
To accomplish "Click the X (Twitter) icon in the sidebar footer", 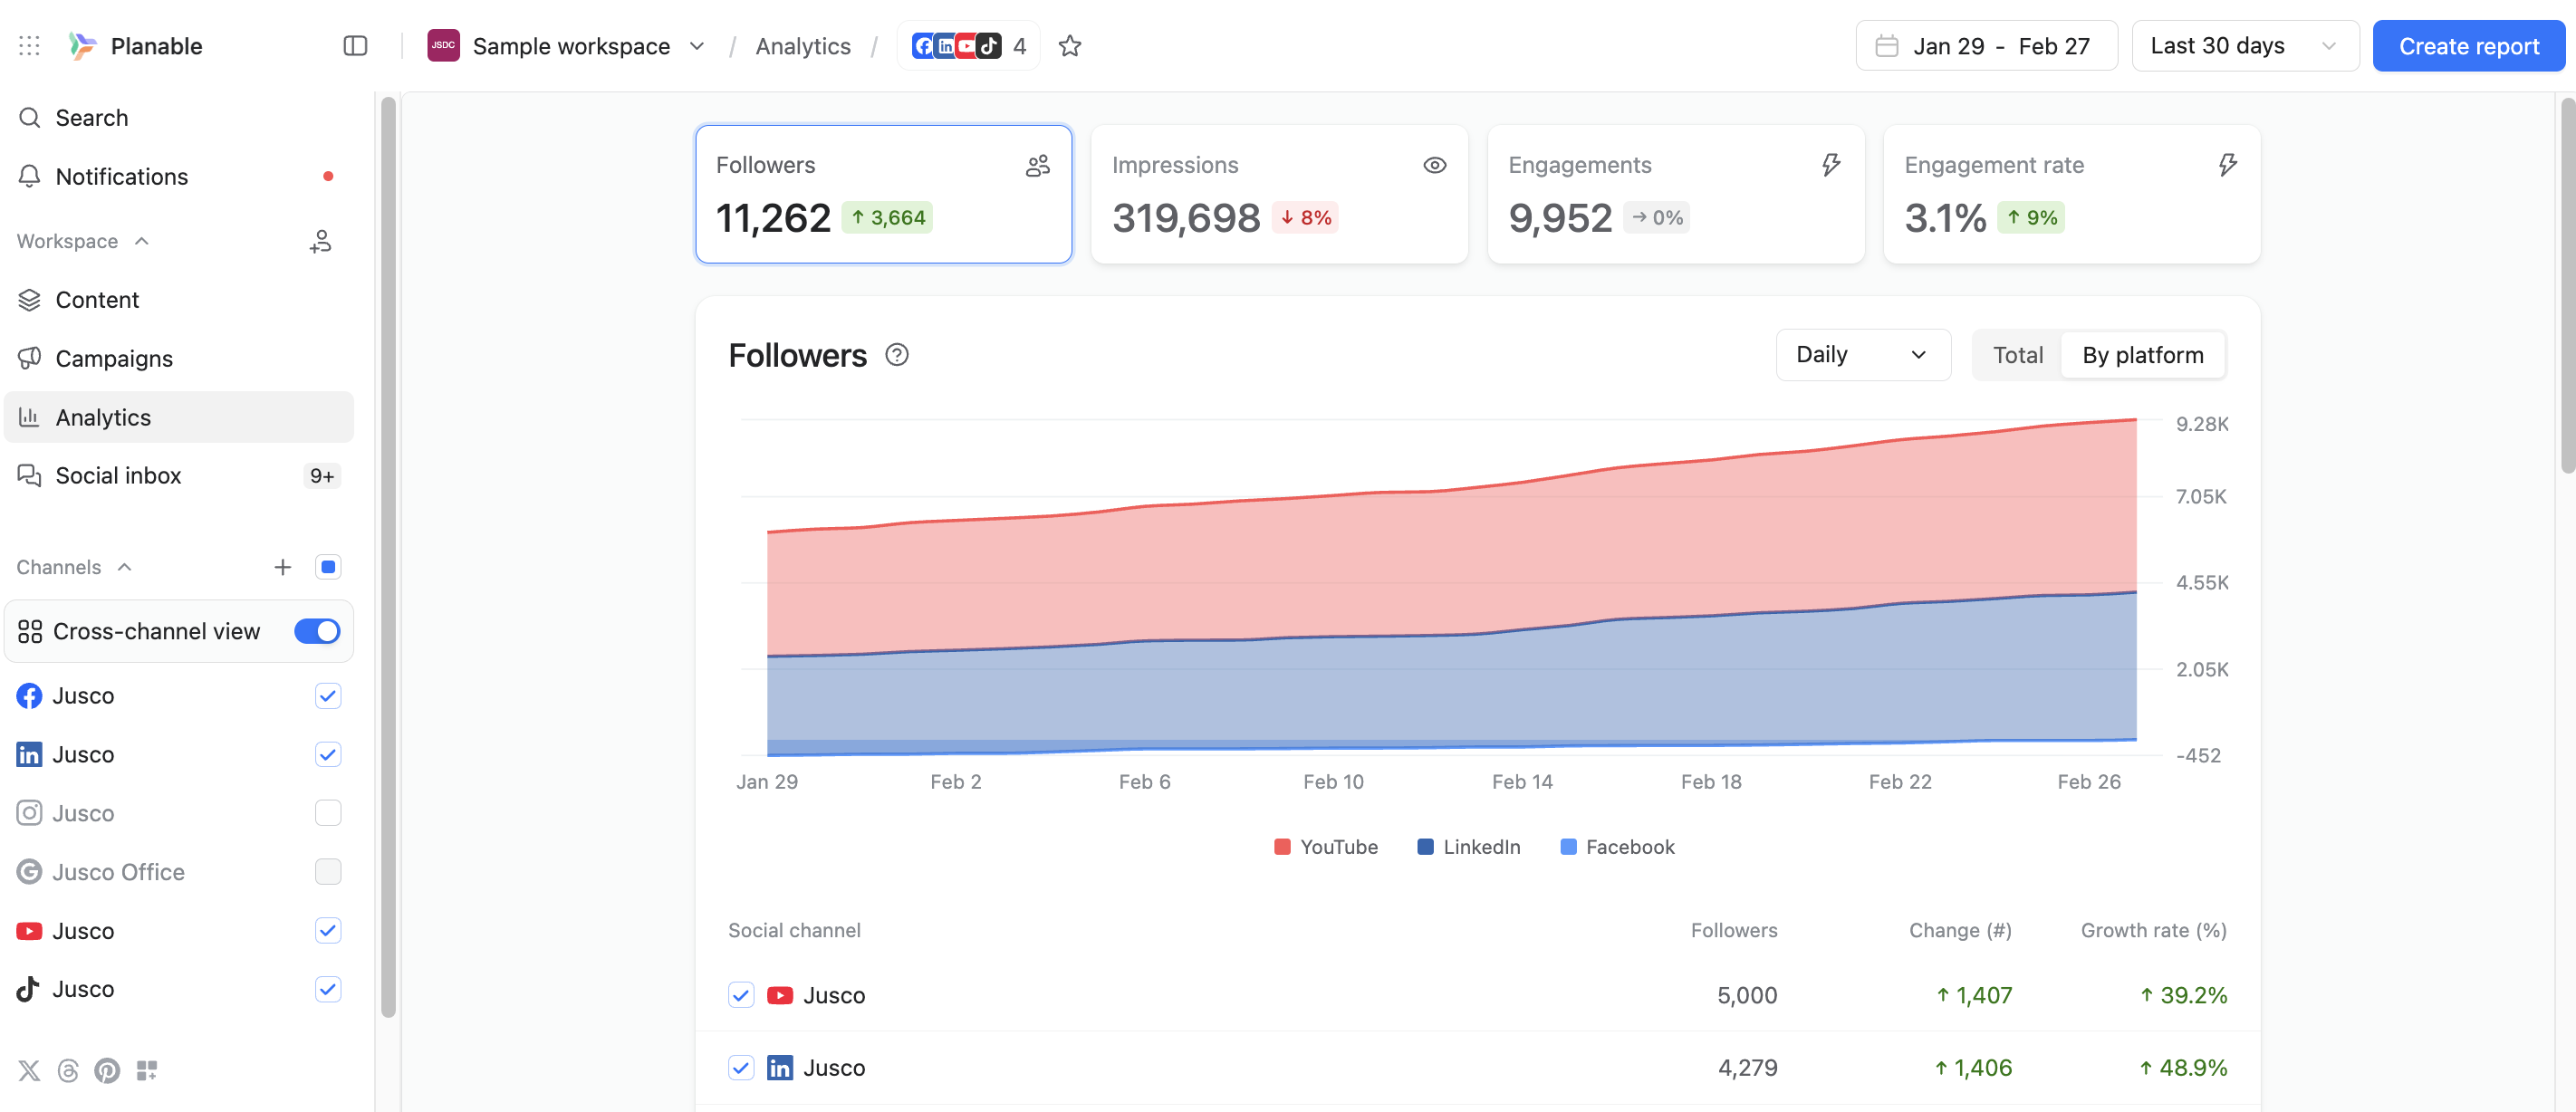I will [x=29, y=1071].
